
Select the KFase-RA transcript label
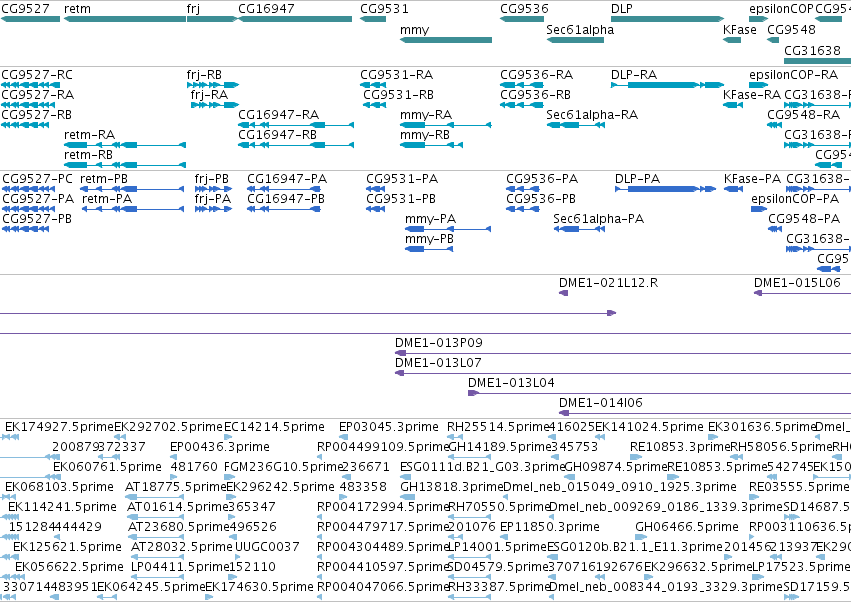point(752,94)
